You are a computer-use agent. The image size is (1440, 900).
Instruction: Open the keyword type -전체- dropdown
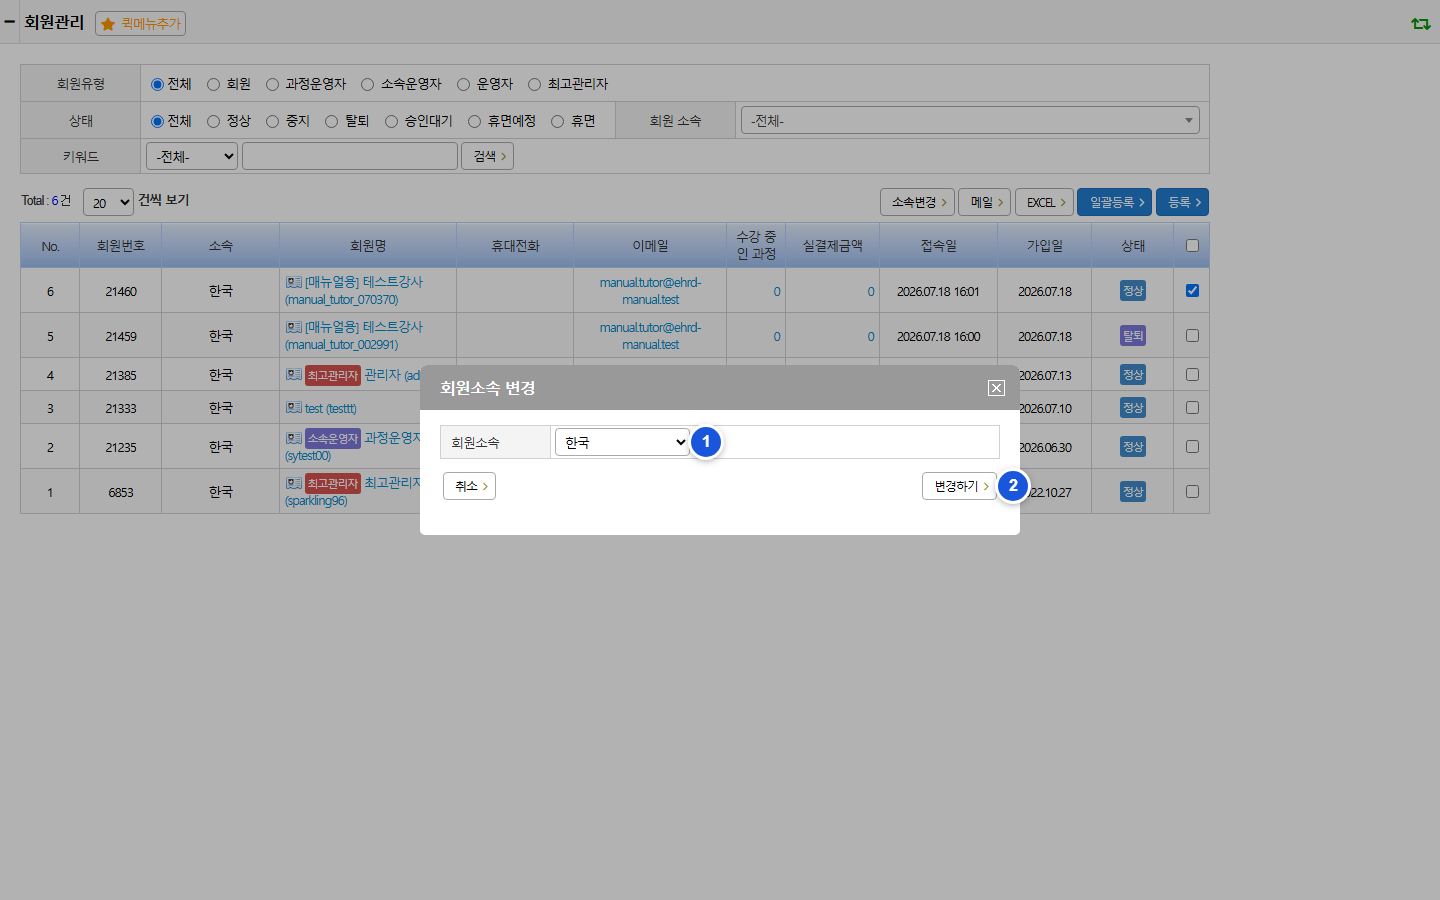click(192, 156)
